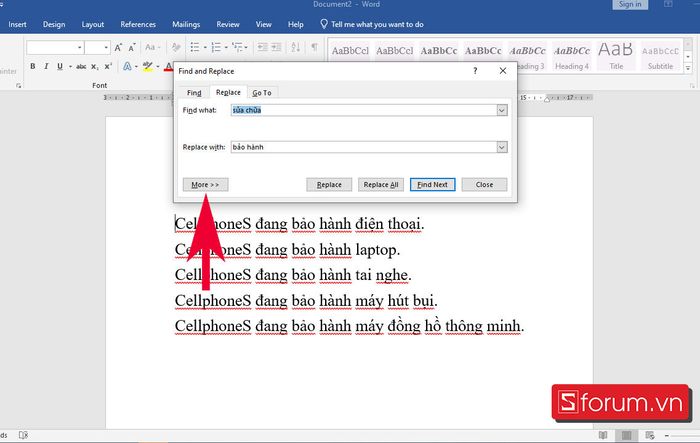Apply the Title style
This screenshot has width=700, height=443.
pos(616,56)
